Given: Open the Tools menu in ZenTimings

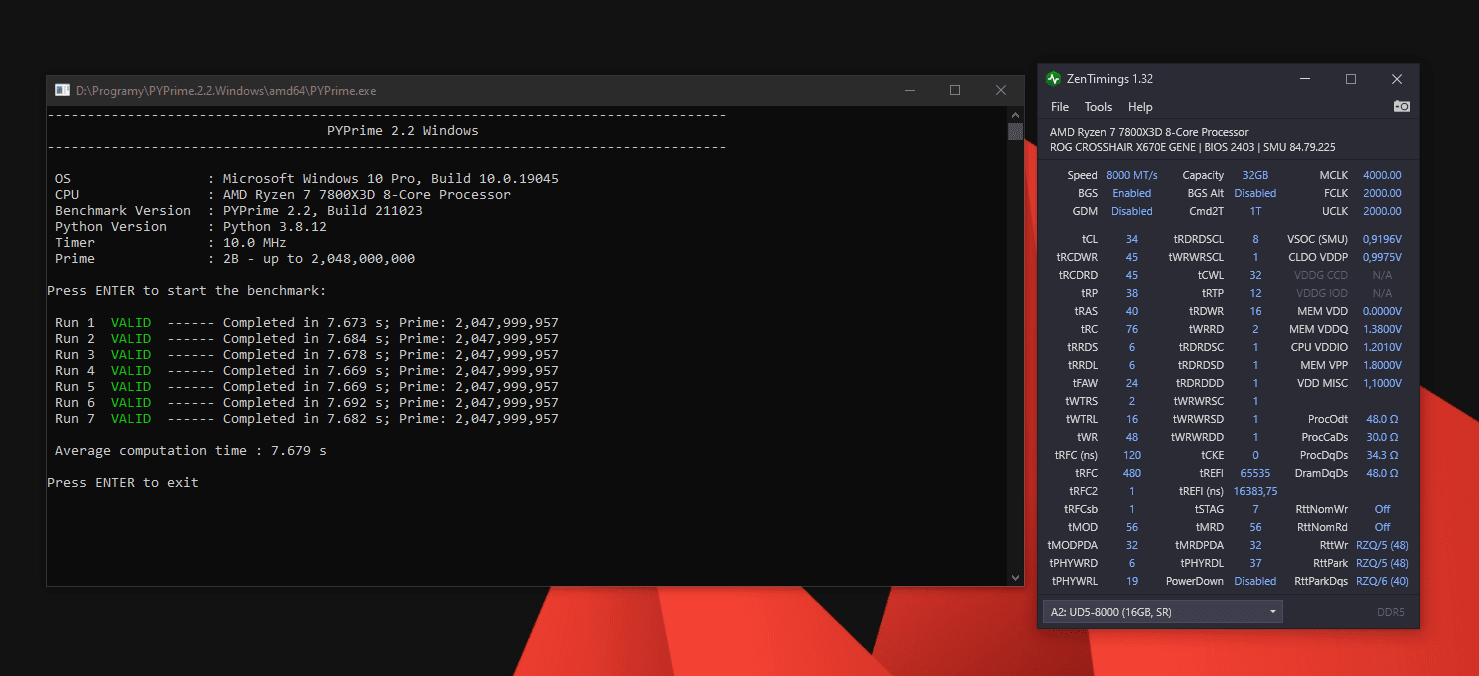Looking at the screenshot, I should (1098, 107).
